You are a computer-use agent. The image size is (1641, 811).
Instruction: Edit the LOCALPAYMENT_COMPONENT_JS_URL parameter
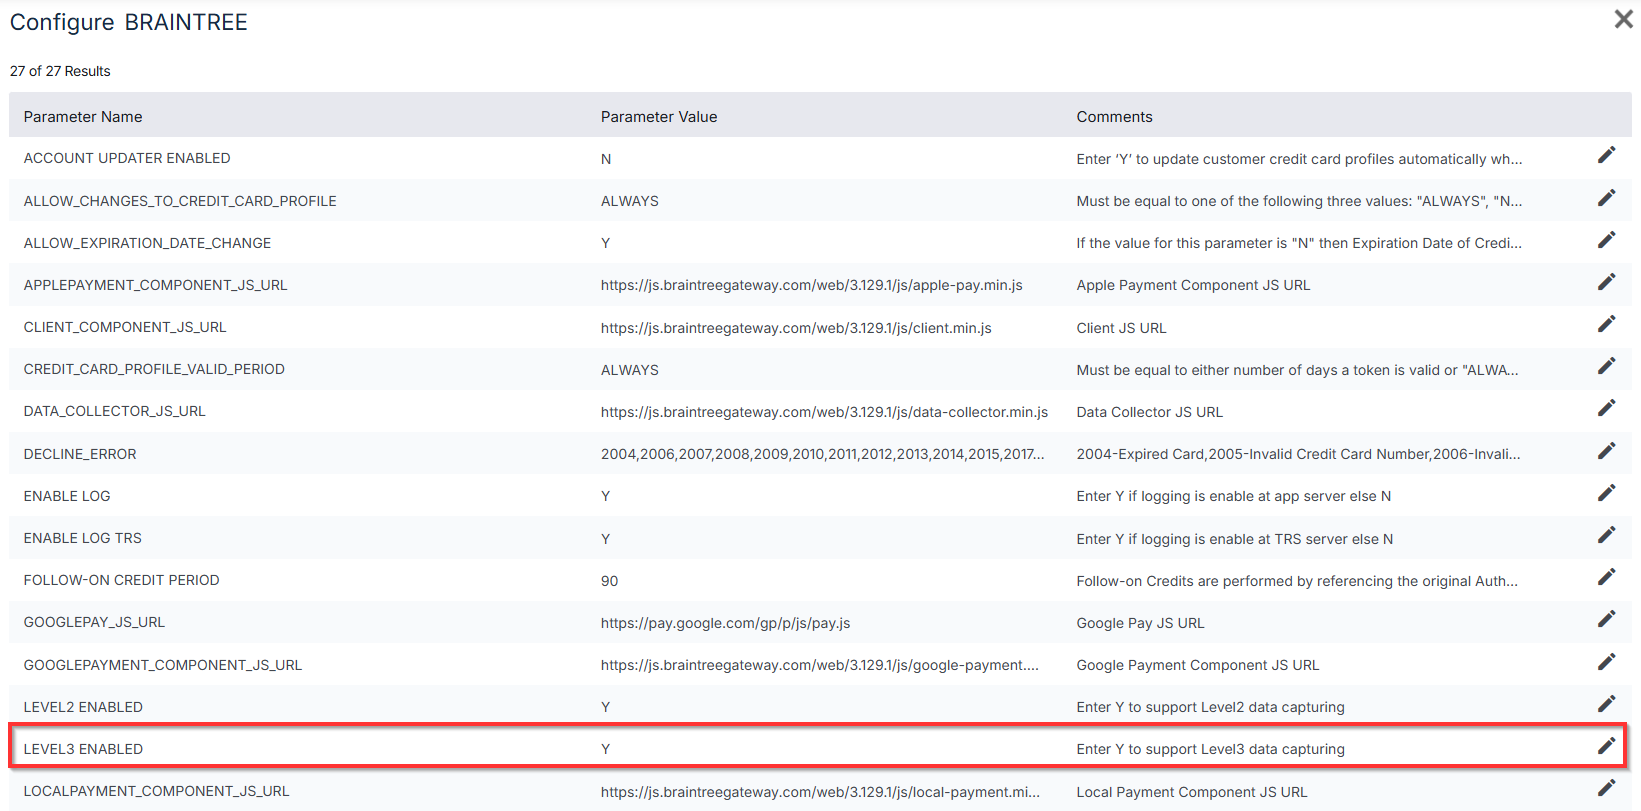(1606, 788)
